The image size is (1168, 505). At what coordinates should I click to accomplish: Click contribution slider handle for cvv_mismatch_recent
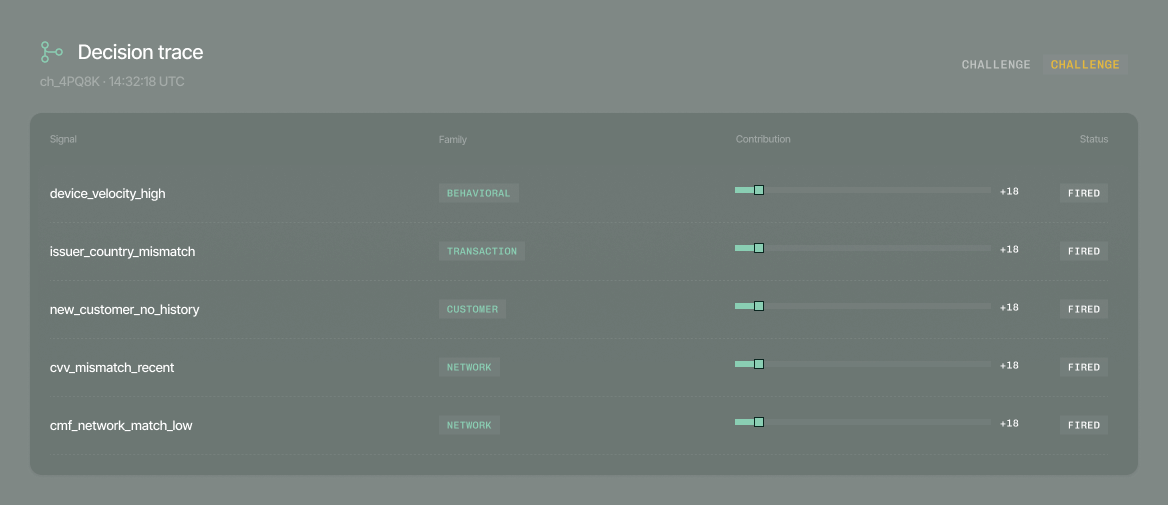(x=759, y=364)
